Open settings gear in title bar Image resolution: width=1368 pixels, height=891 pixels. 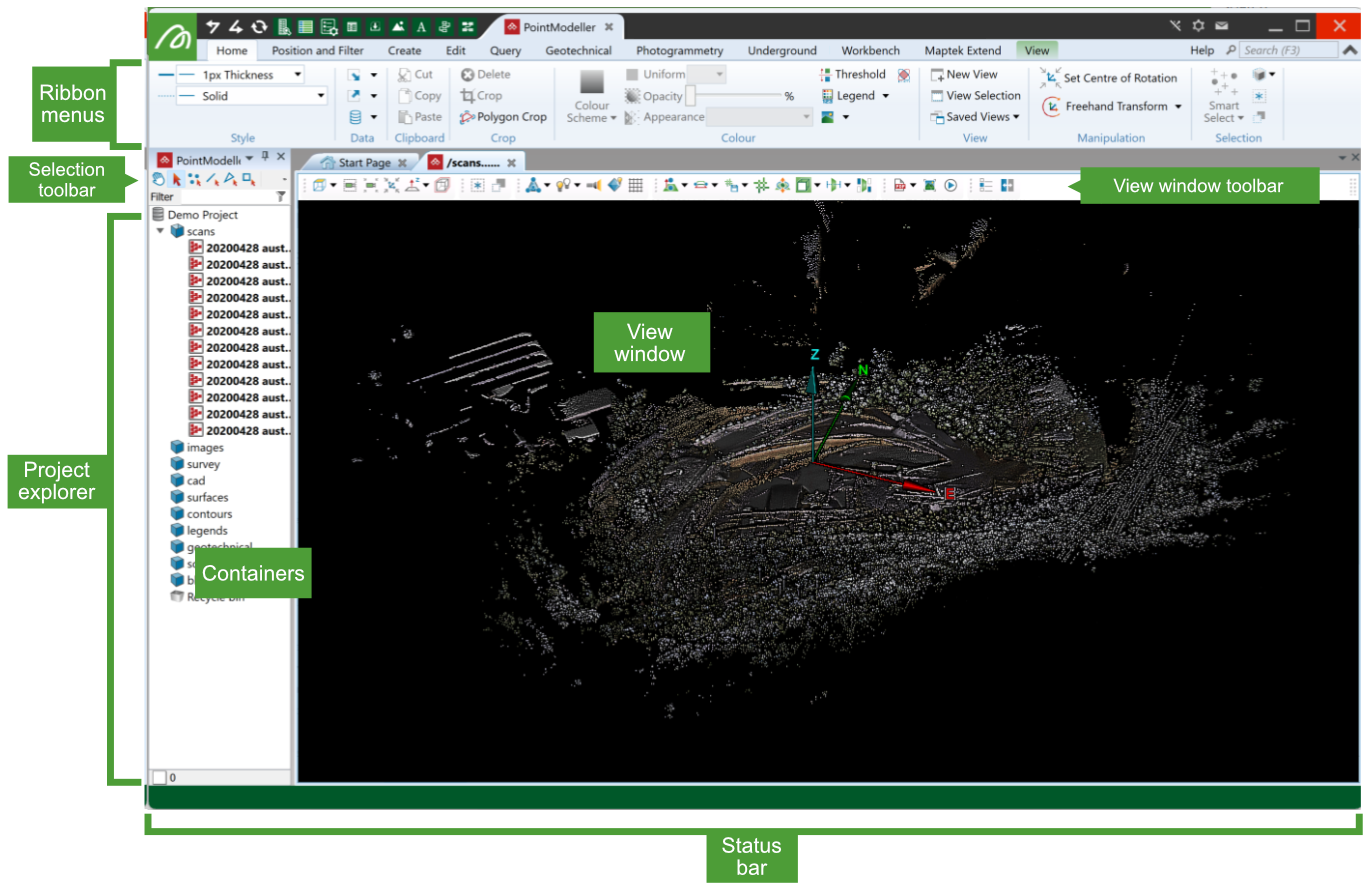coord(1198,26)
